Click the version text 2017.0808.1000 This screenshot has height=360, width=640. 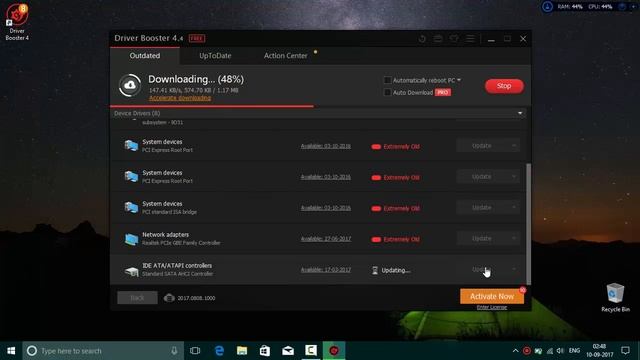(x=196, y=298)
